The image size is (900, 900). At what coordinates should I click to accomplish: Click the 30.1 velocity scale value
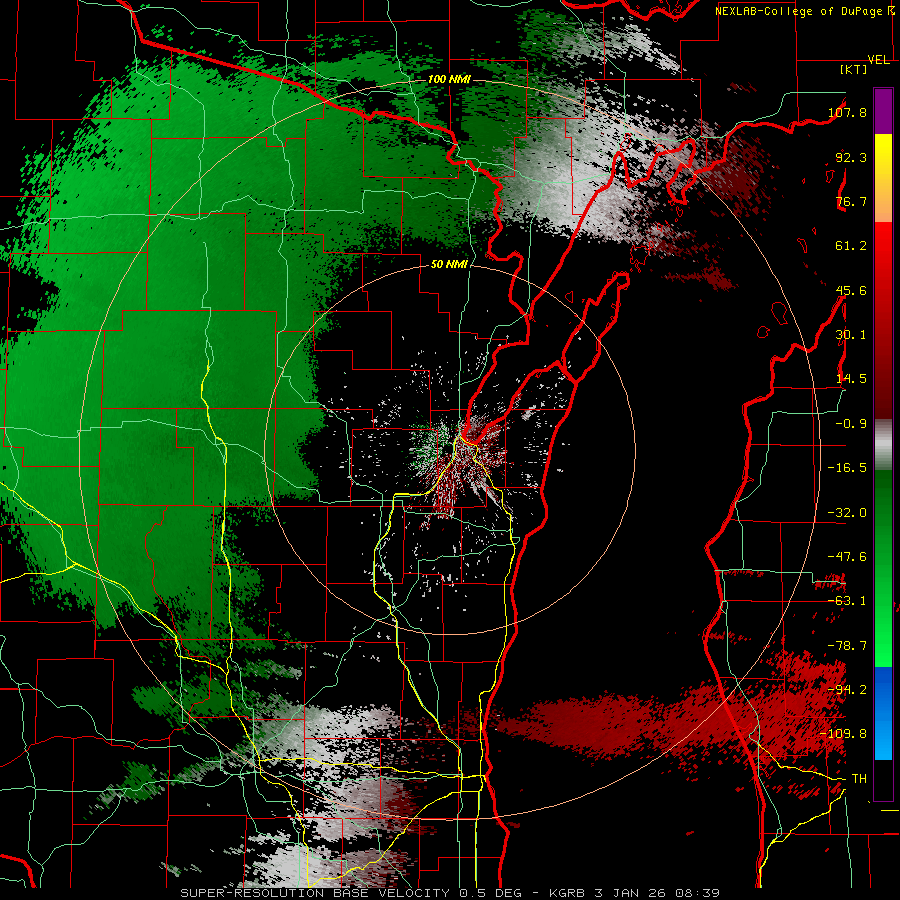[851, 335]
